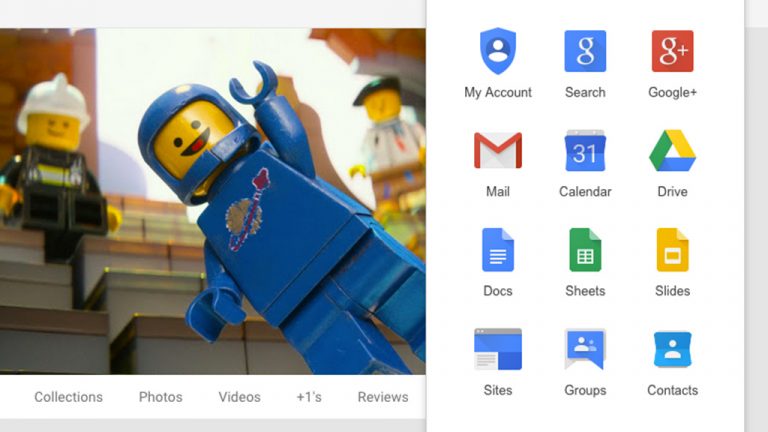
Task: Switch to the Reviews tab
Action: [383, 397]
